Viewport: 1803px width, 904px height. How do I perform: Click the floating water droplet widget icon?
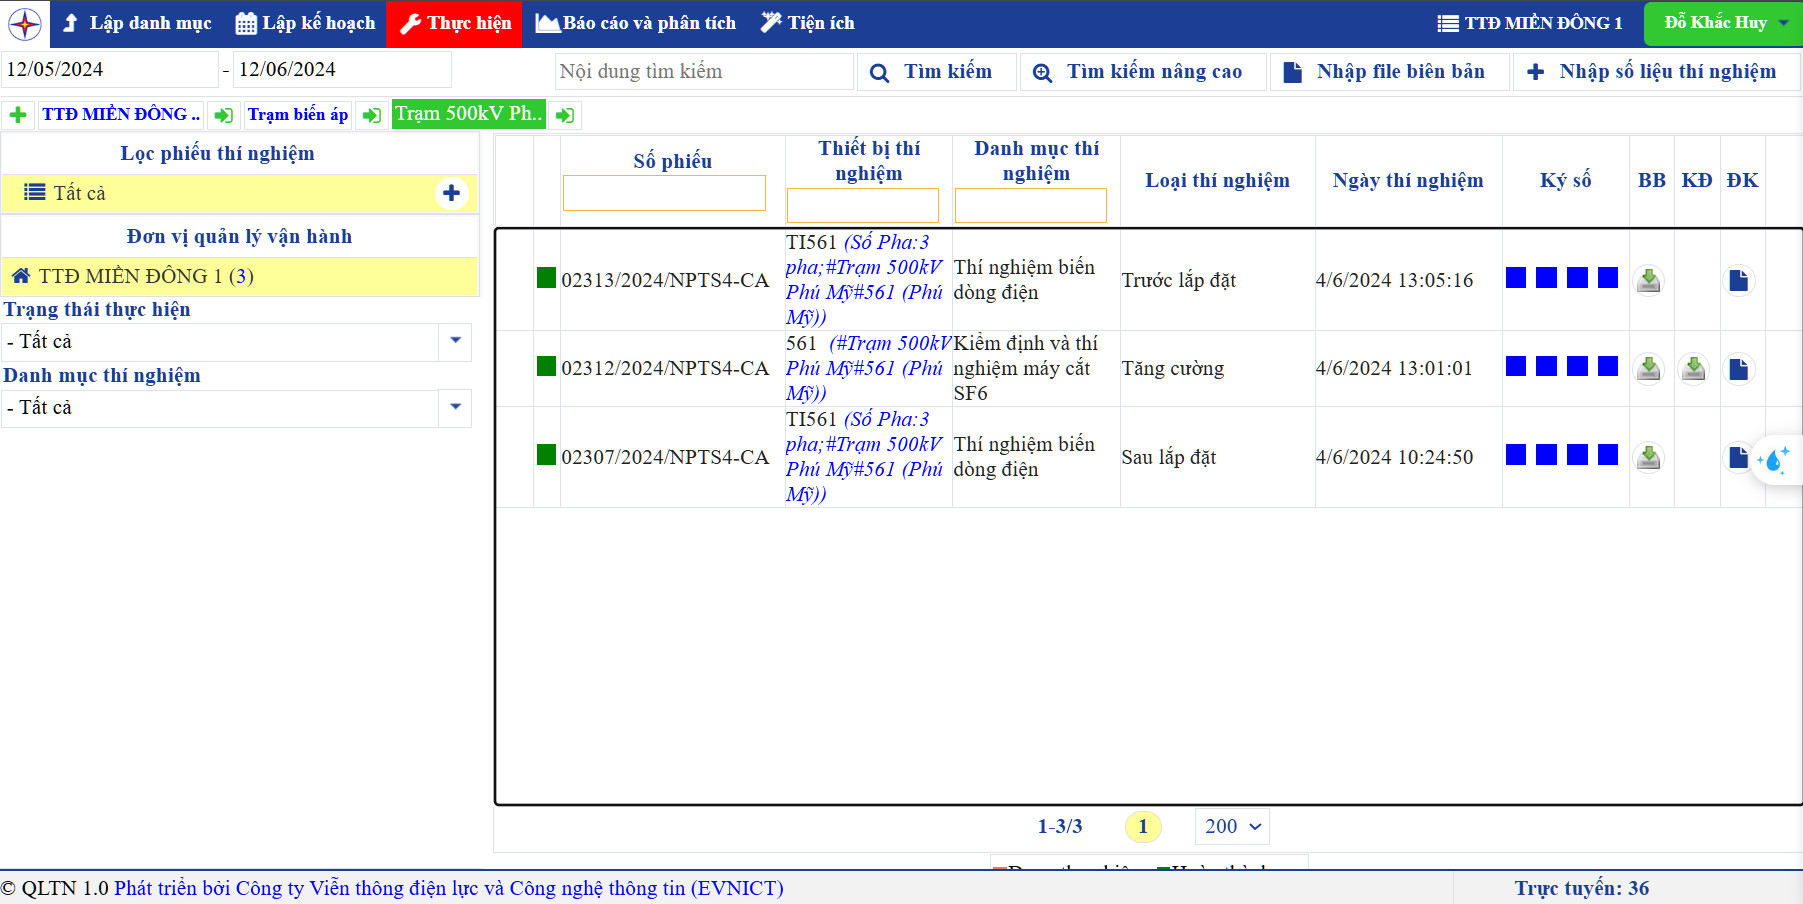1775,460
